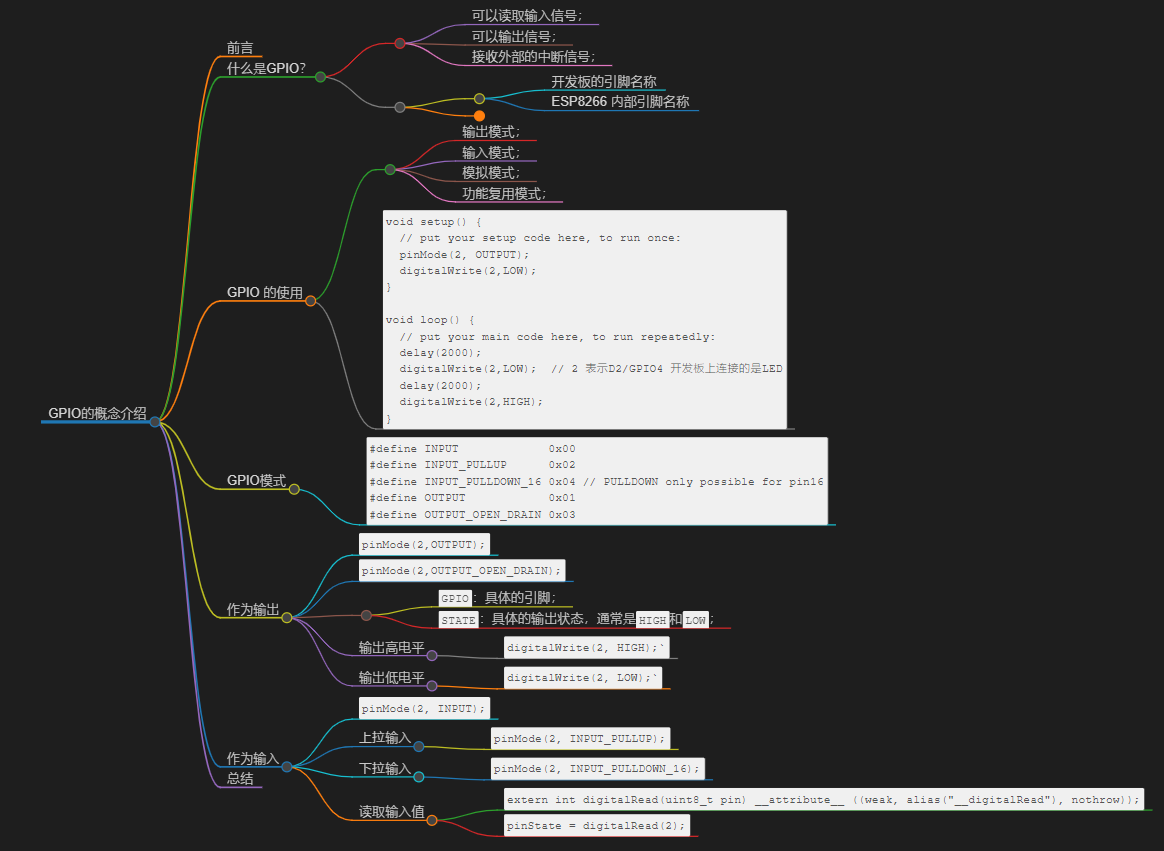1164x851 pixels.
Task: Select the 下拉输入 label
Action: coord(385,768)
